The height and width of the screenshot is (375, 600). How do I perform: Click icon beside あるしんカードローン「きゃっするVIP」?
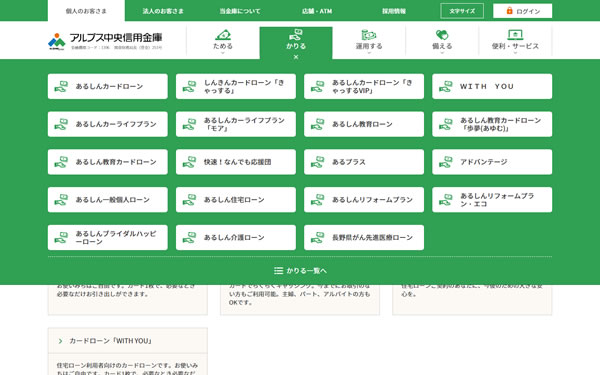tap(318, 86)
